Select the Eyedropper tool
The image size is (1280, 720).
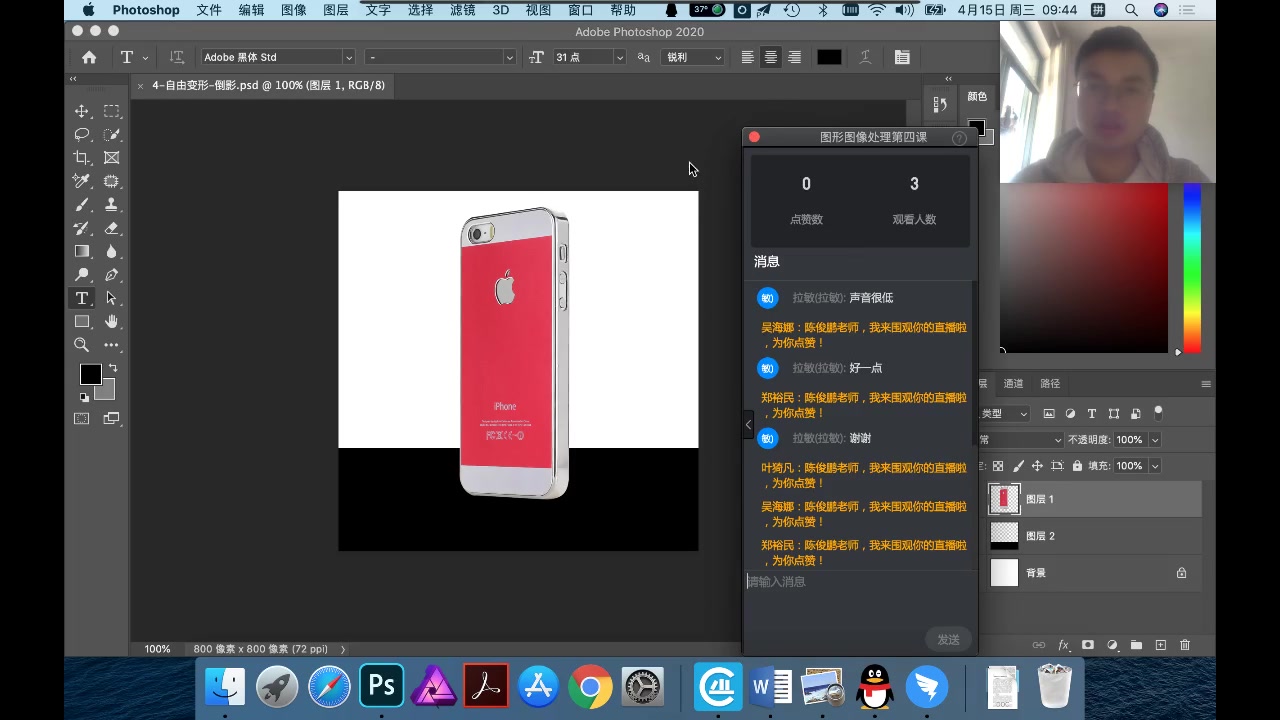pyautogui.click(x=82, y=181)
